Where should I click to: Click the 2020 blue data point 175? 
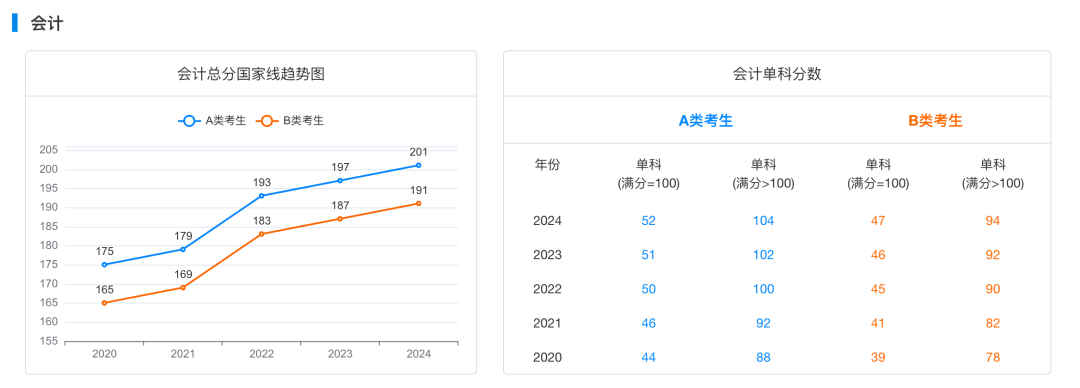[x=104, y=265]
